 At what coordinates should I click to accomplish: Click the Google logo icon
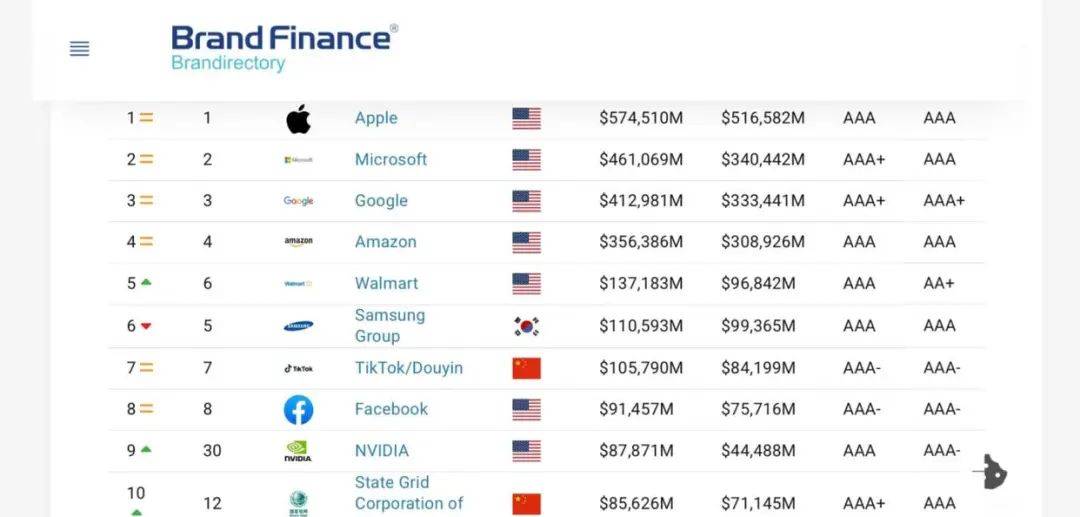[x=298, y=201]
